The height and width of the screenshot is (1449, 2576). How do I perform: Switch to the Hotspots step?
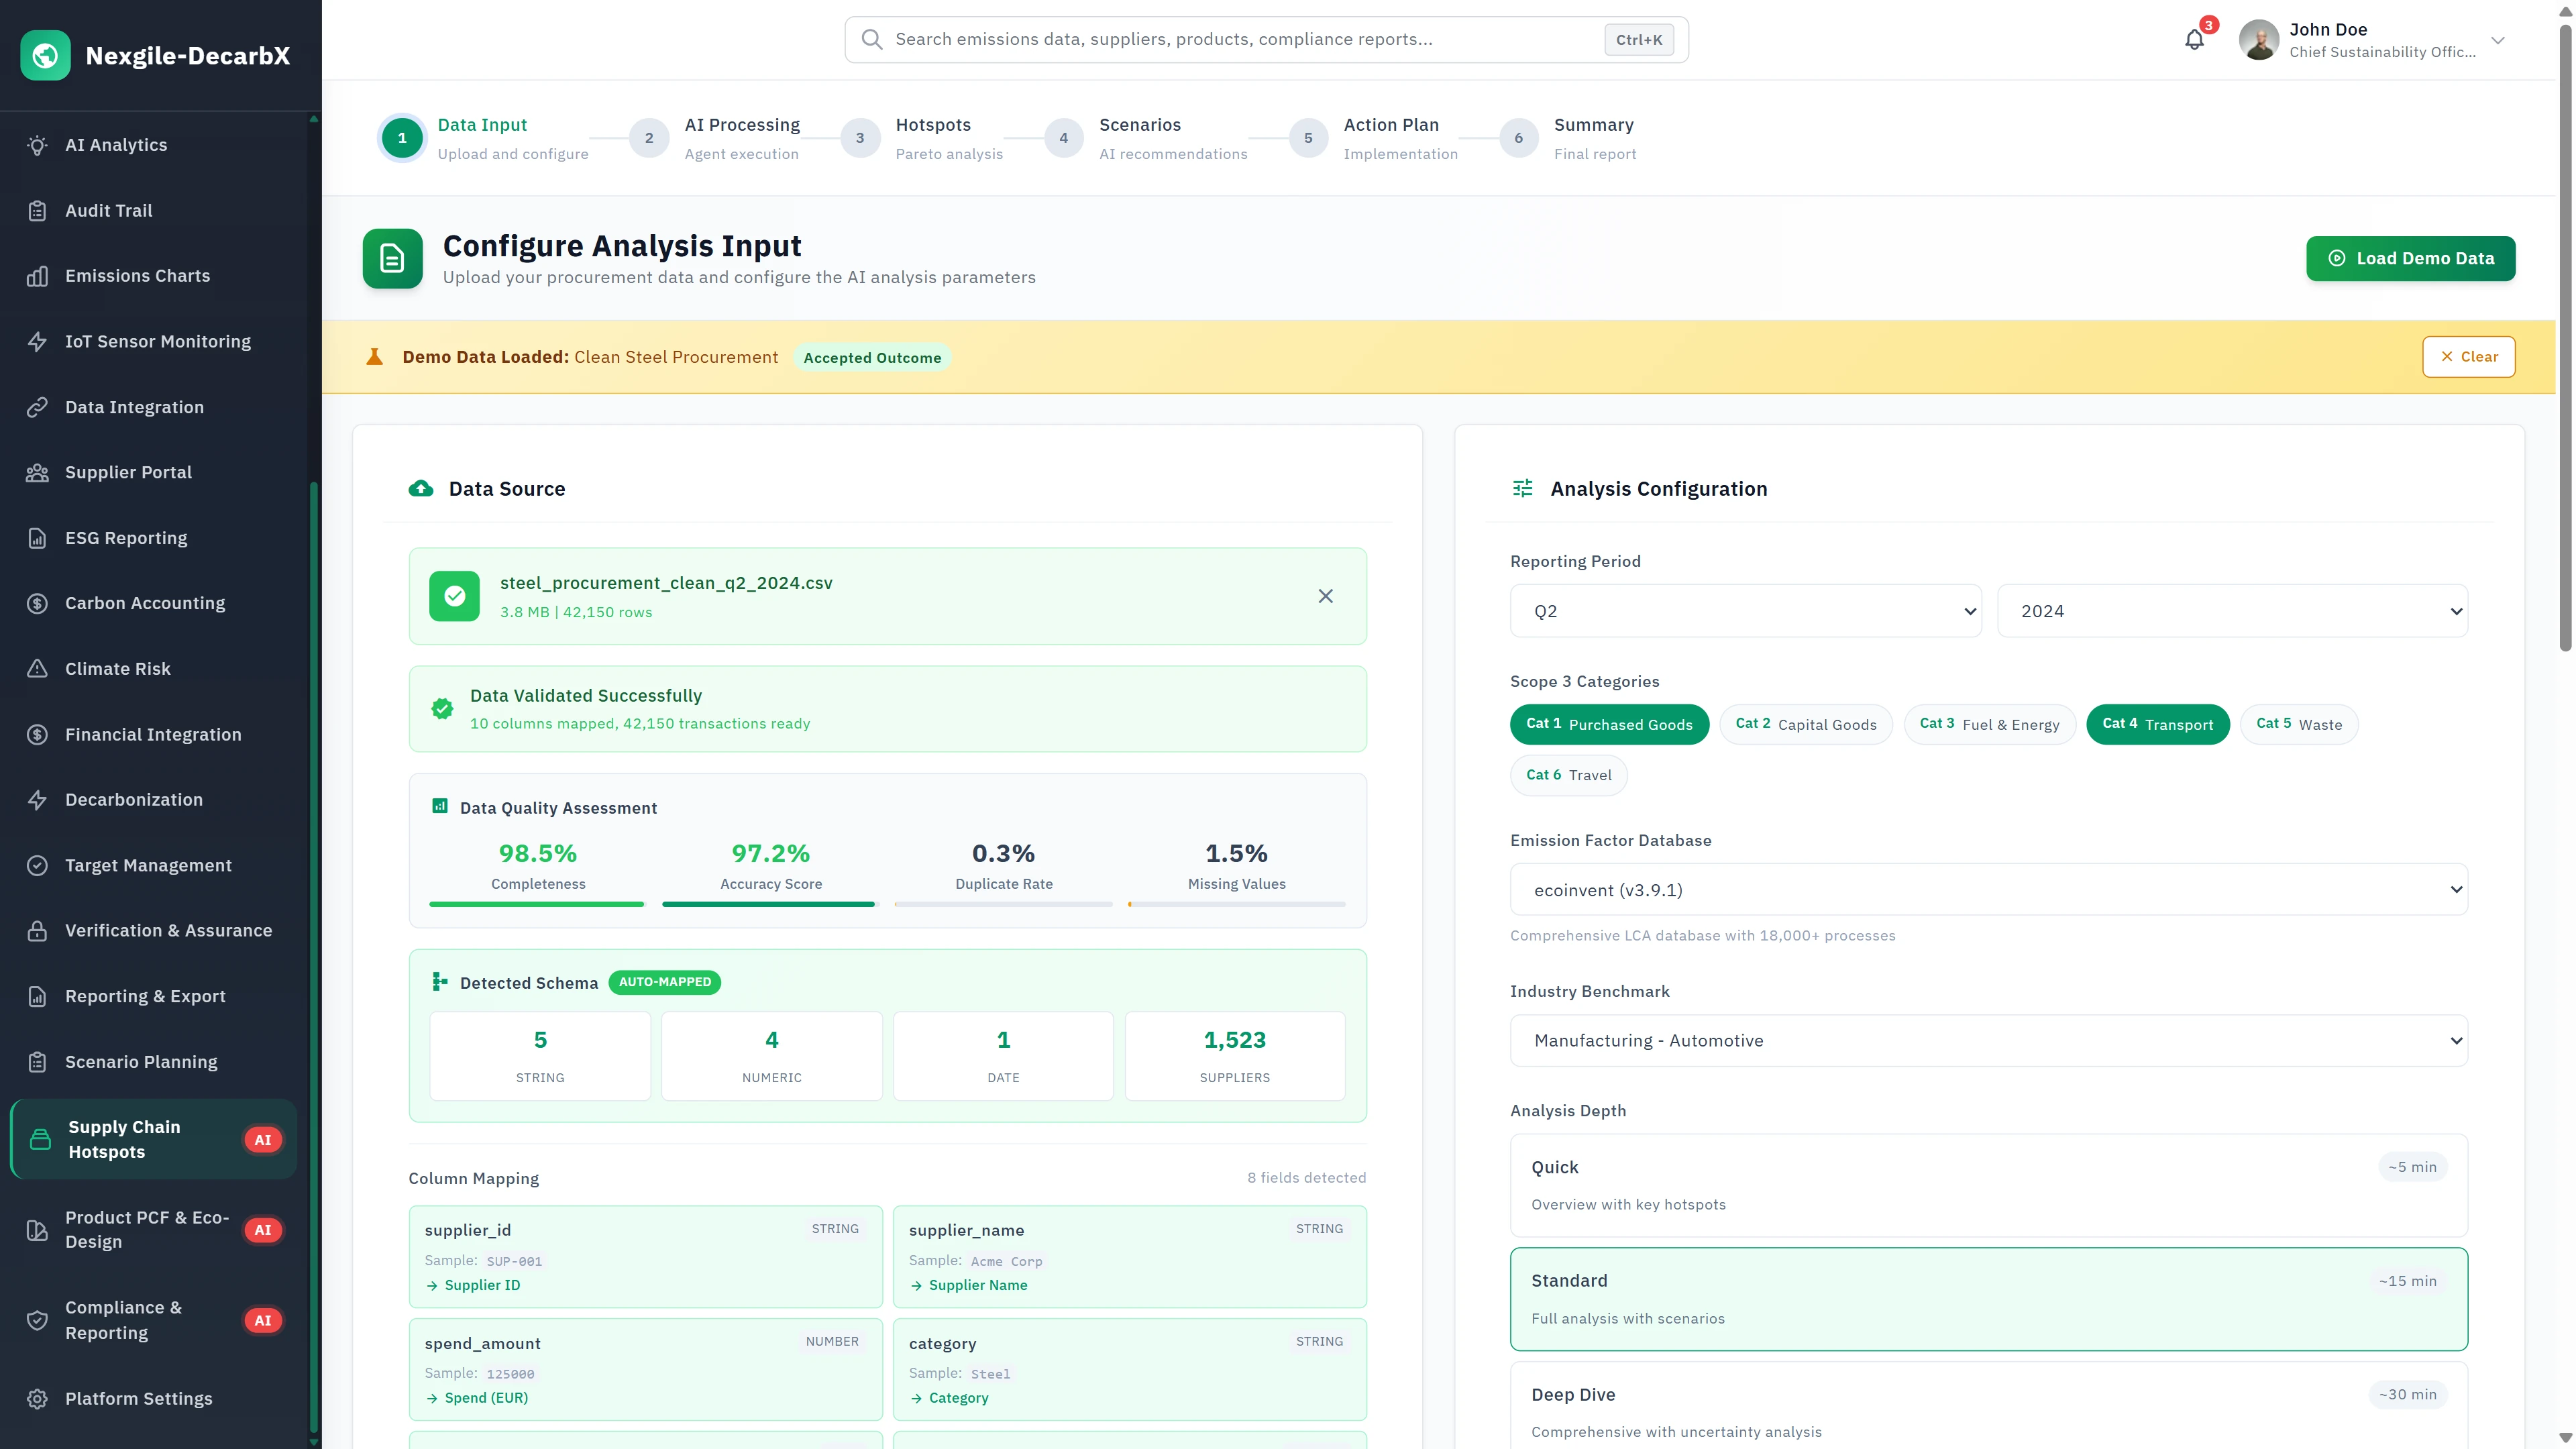click(932, 138)
